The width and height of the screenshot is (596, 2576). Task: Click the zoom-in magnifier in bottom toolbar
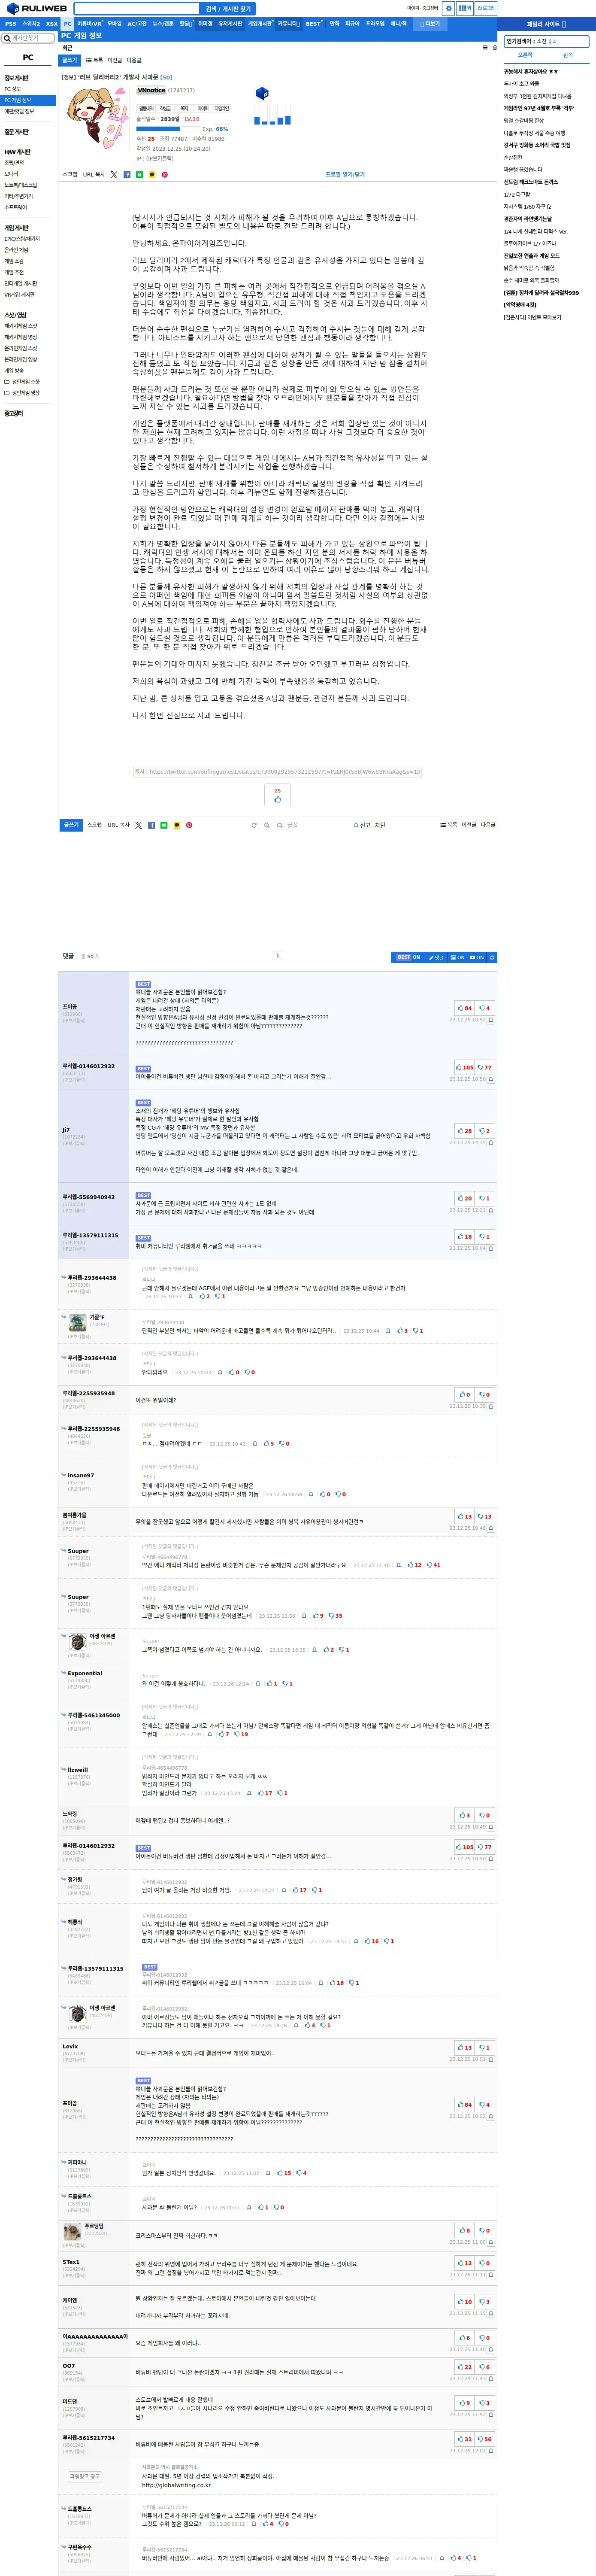coord(267,825)
